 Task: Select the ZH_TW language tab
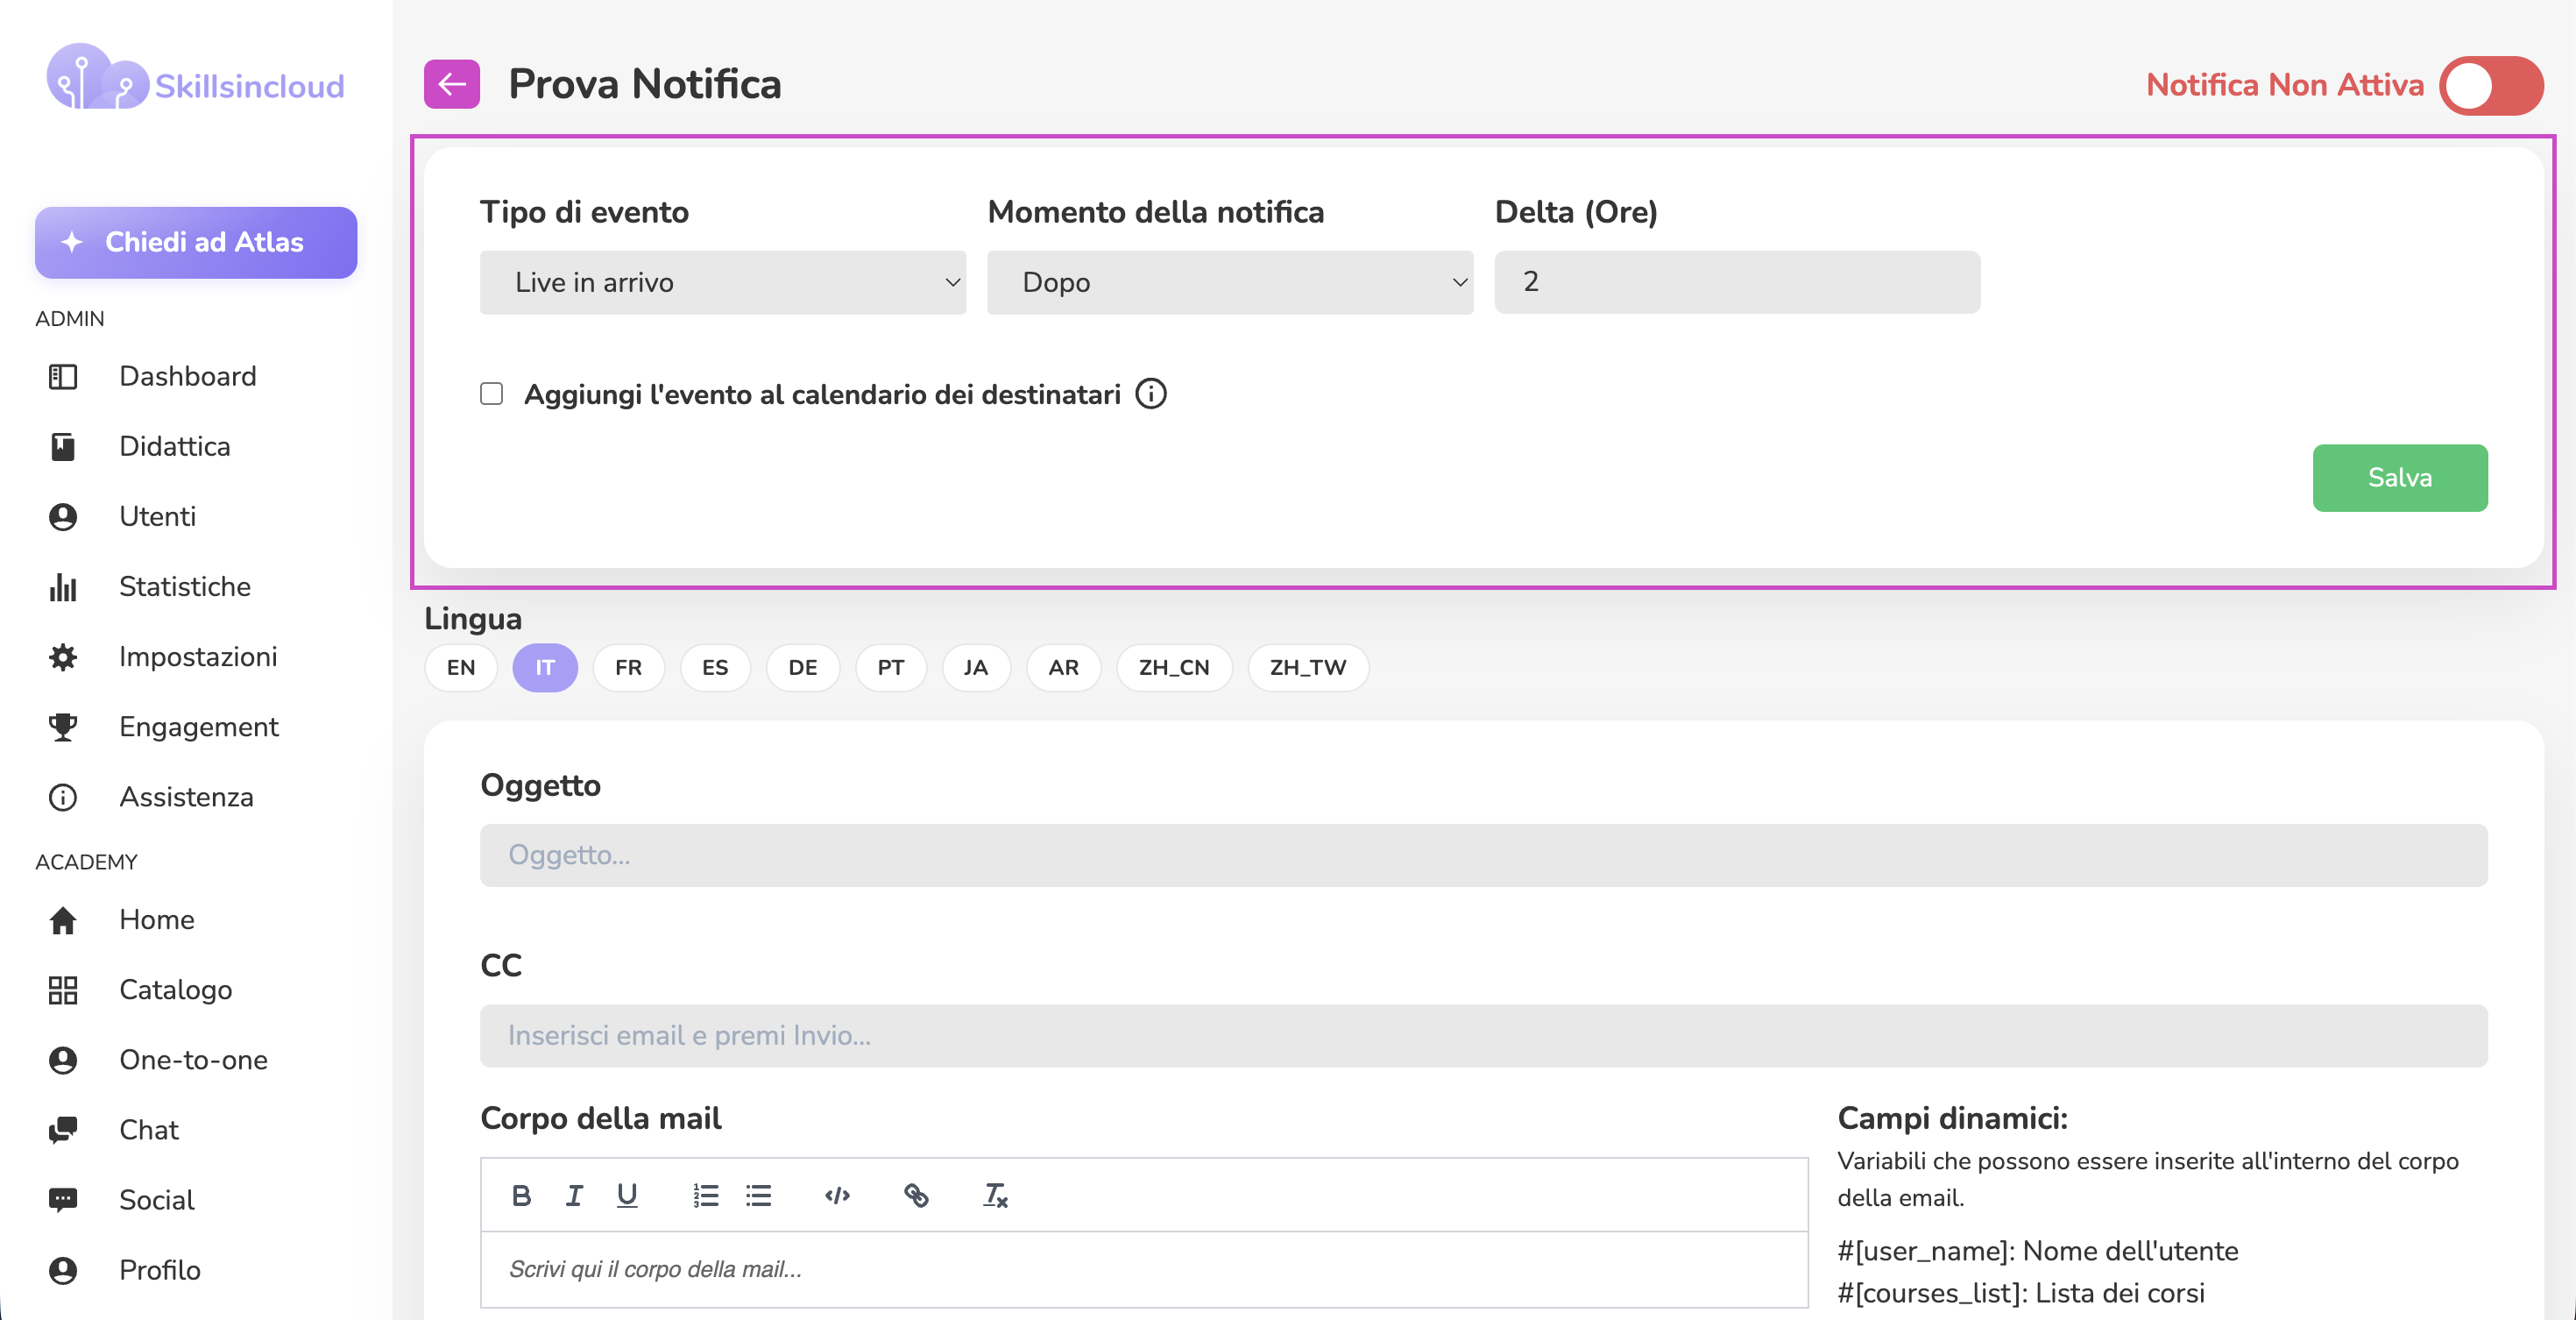[x=1308, y=667]
